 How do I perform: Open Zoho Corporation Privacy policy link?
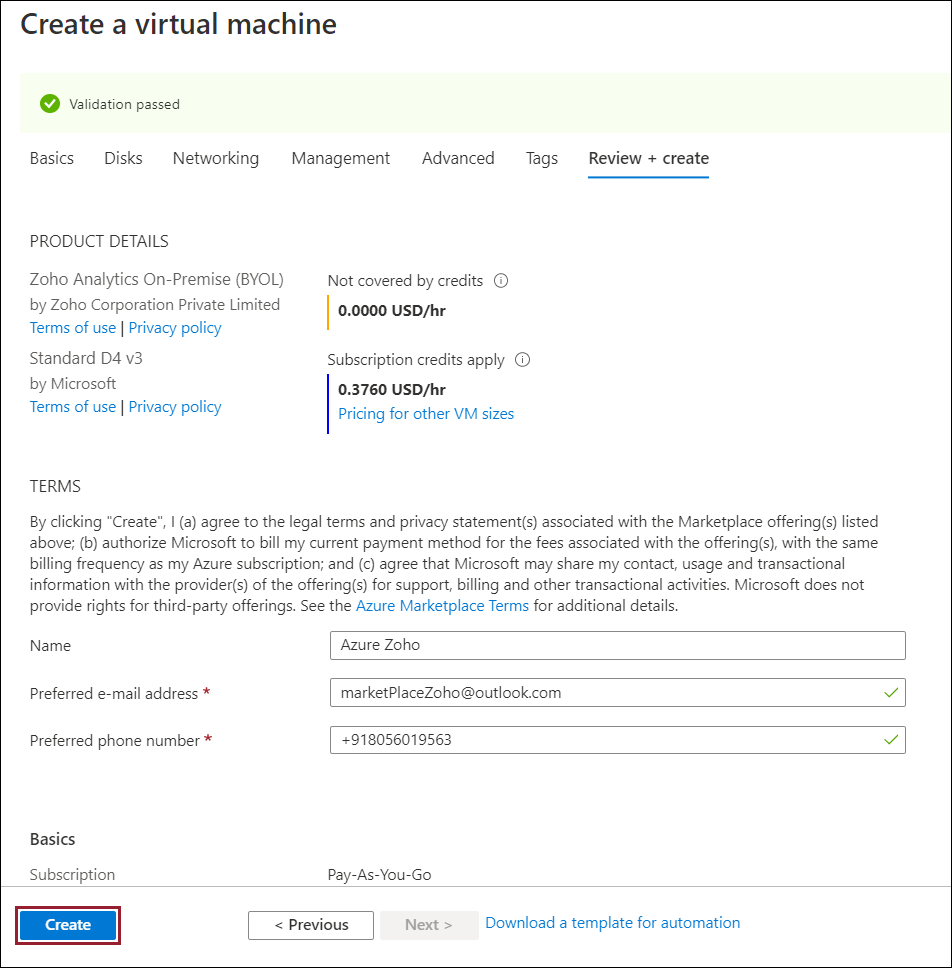click(x=175, y=328)
